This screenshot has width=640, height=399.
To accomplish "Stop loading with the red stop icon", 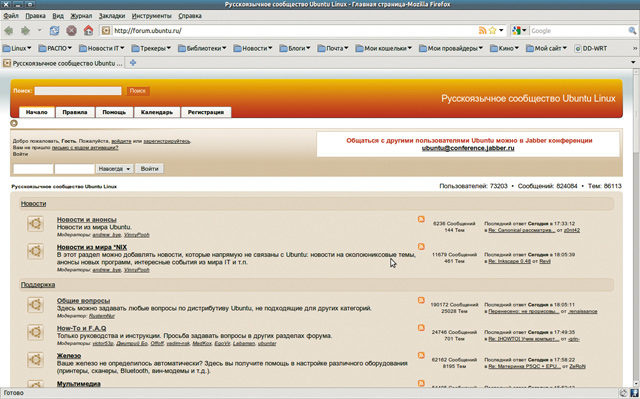I will [71, 31].
